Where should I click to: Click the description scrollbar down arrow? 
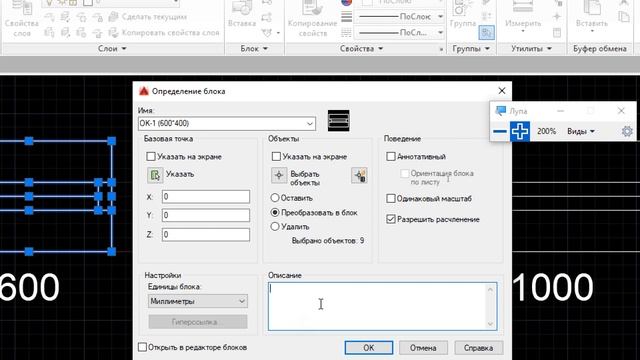point(490,324)
